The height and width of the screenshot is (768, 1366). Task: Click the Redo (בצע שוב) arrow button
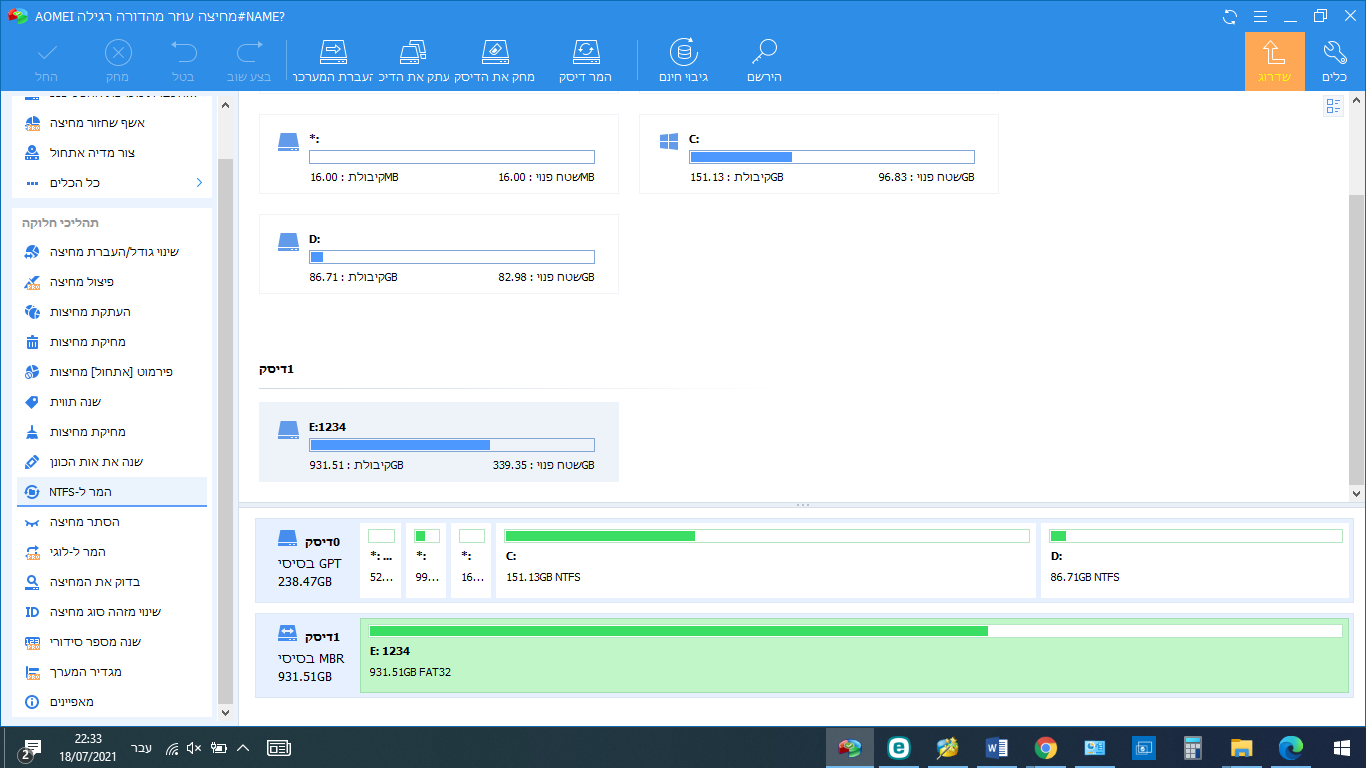[249, 61]
